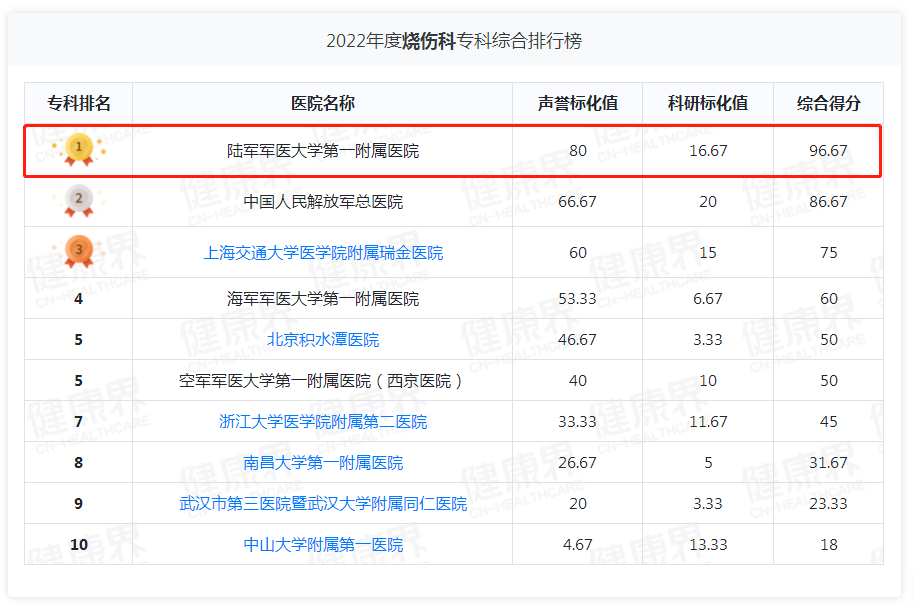Viewport: 913px width, 605px height.
Task: Click the 声誉标化值 column header
Action: click(x=578, y=104)
